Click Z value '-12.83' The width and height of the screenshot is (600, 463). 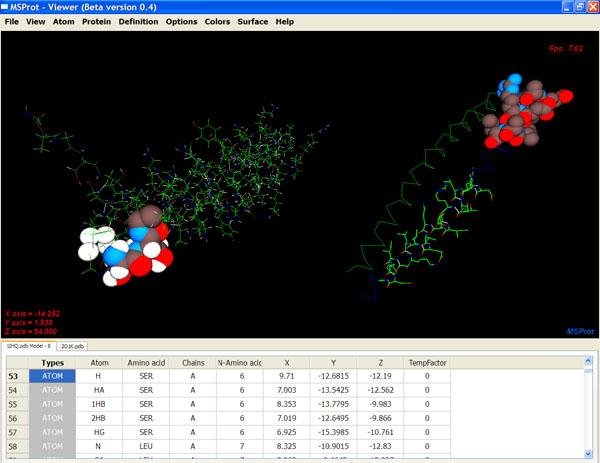(380, 447)
